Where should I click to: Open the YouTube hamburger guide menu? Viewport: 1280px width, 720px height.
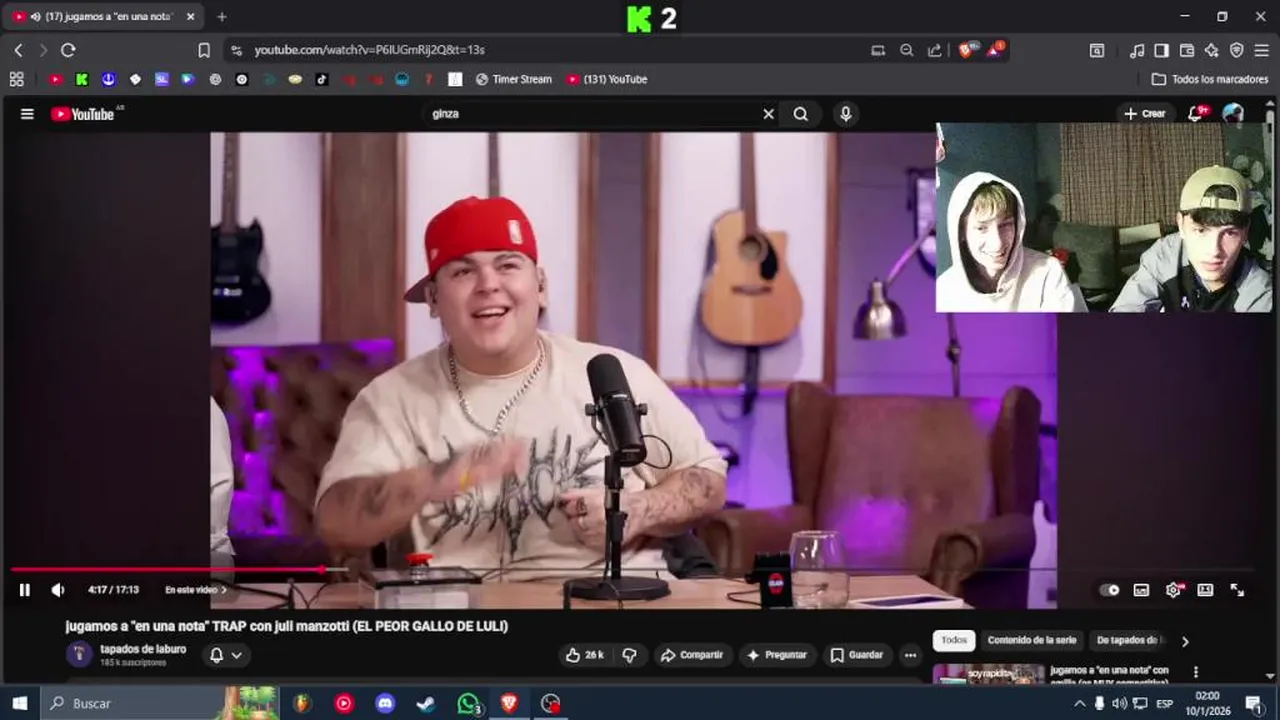point(27,114)
